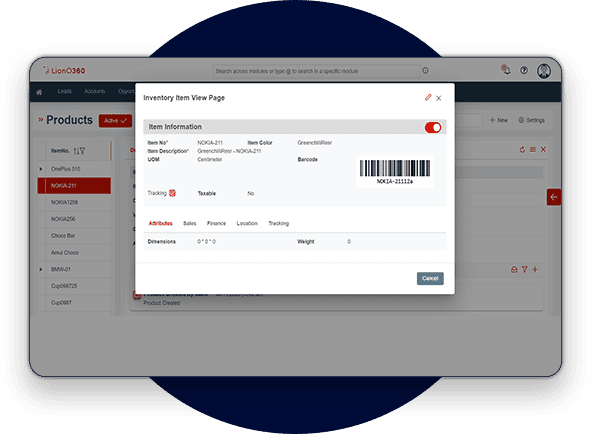Image resolution: width=592 pixels, height=434 pixels.
Task: Sort the ItemNo. column
Action: pos(76,151)
